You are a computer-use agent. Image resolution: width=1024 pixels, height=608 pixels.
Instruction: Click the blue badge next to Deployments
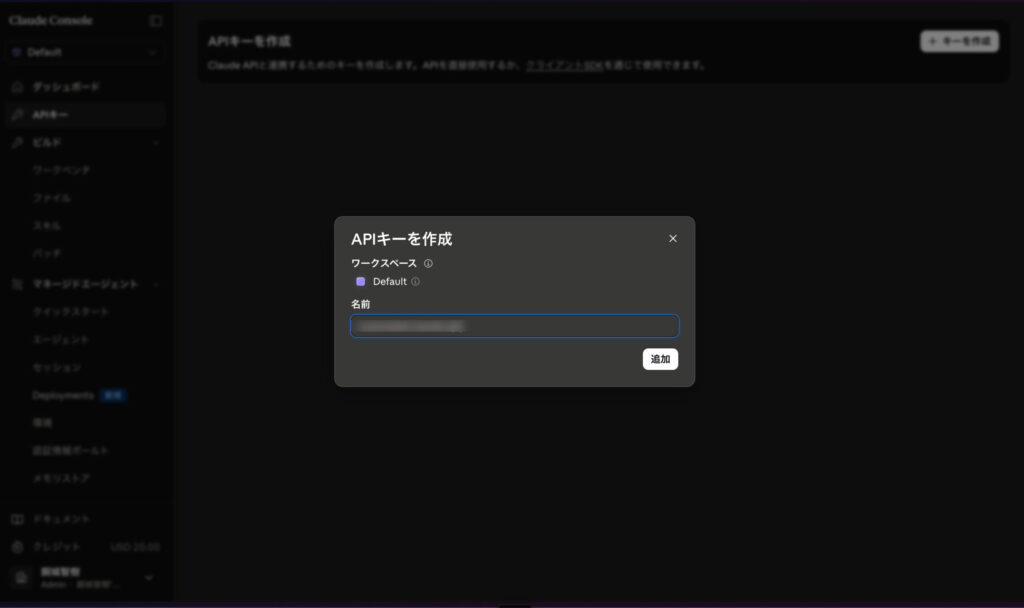113,396
